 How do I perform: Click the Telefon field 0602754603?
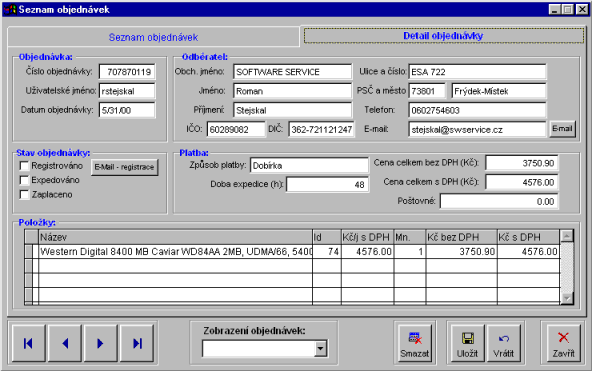[x=477, y=110]
